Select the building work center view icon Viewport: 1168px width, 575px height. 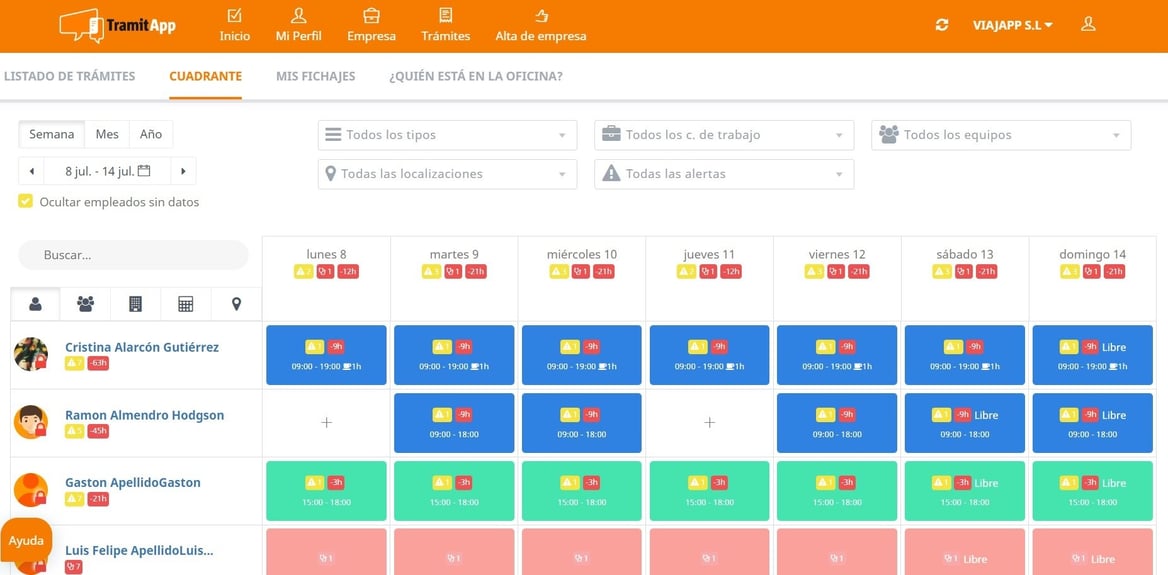(x=136, y=304)
